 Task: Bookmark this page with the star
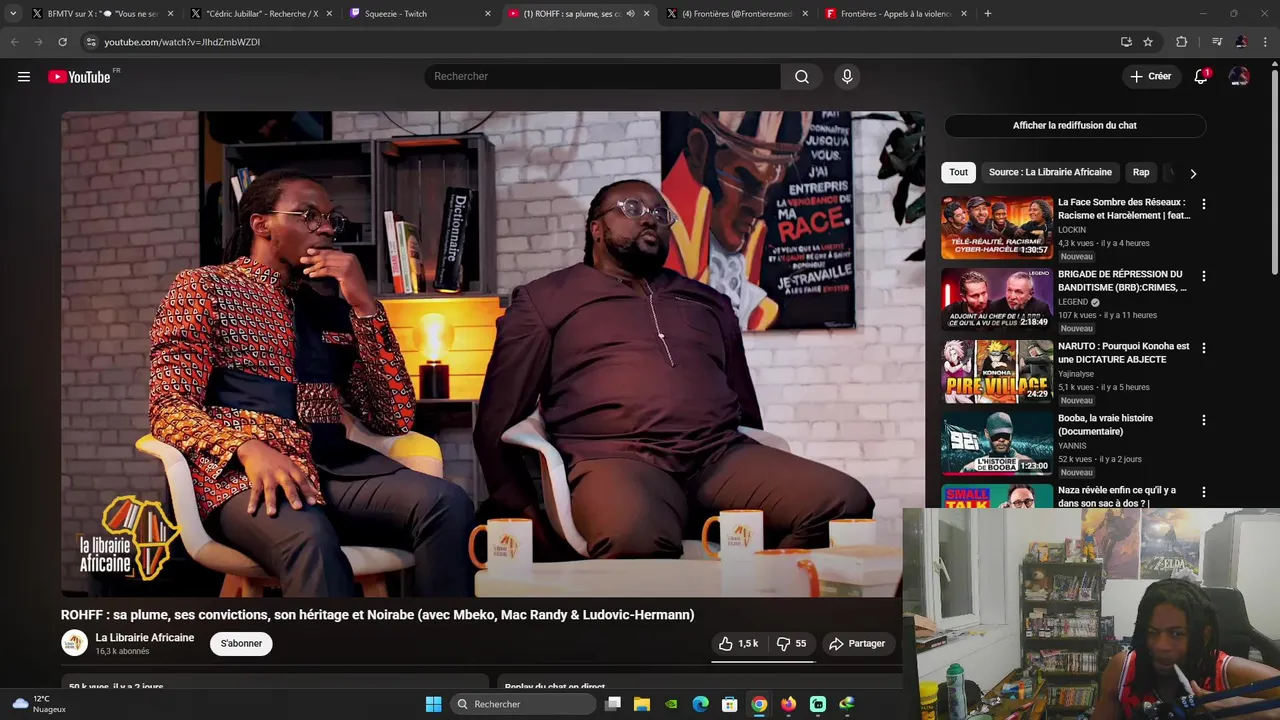(x=1148, y=42)
